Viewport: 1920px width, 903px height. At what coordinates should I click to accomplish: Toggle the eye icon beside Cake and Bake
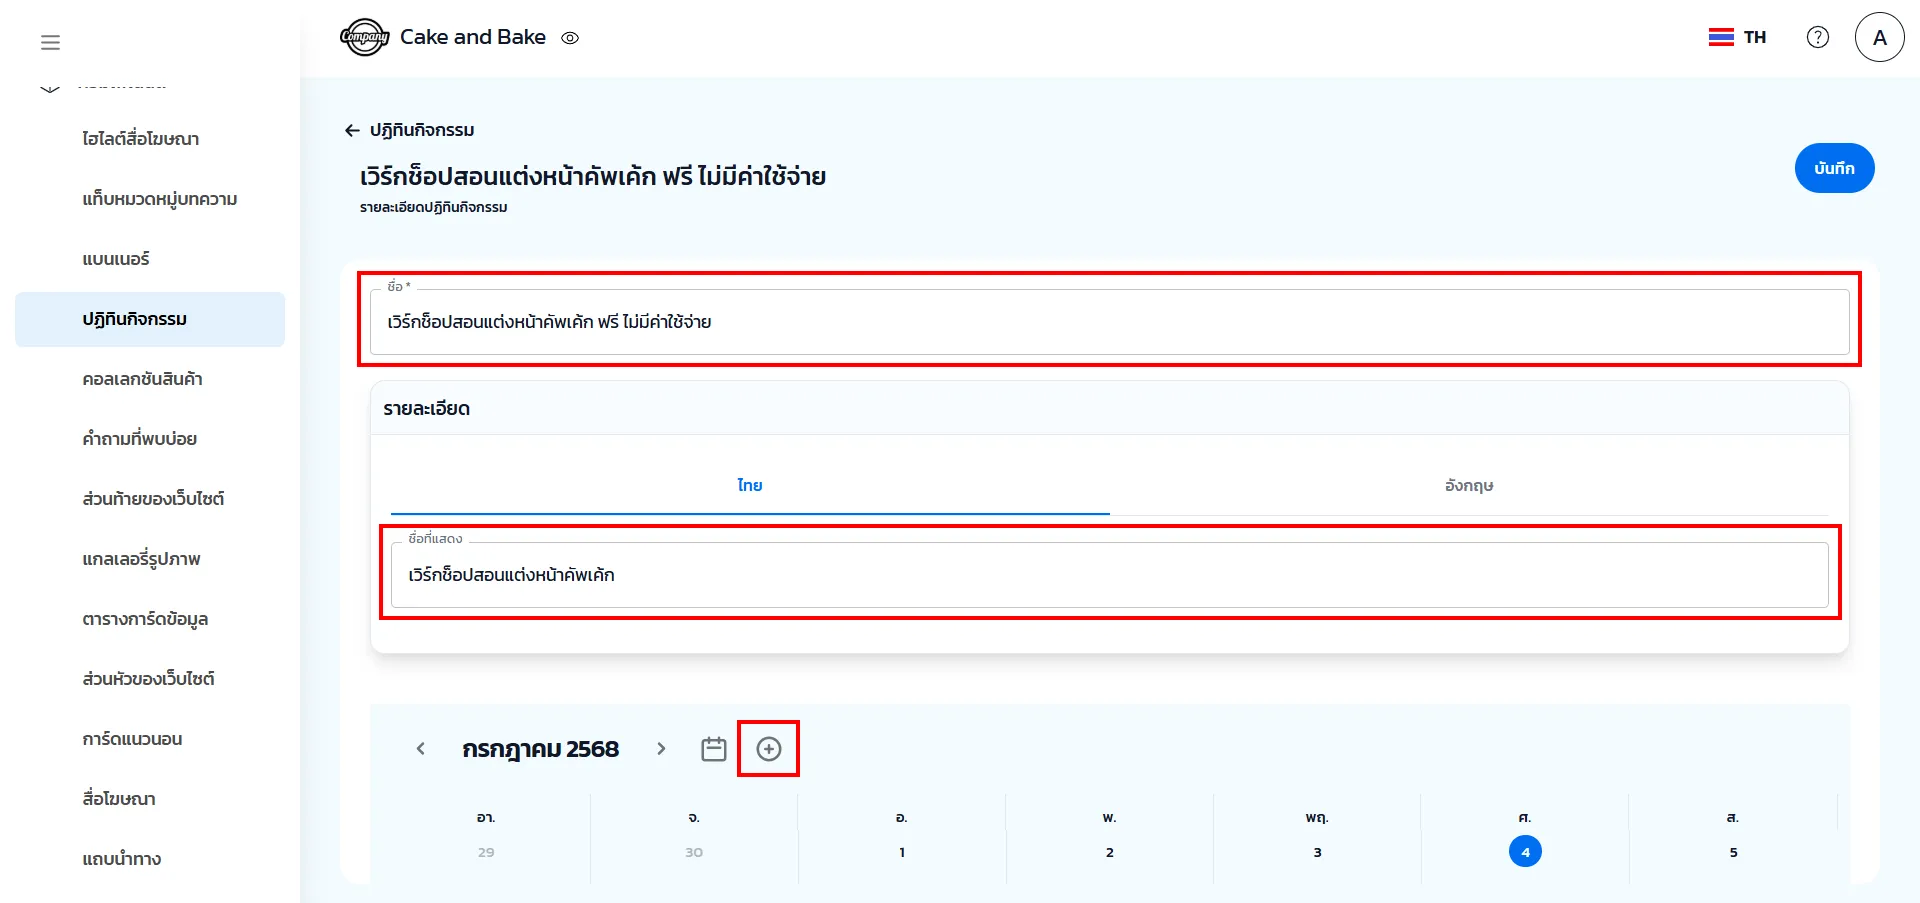pyautogui.click(x=570, y=38)
